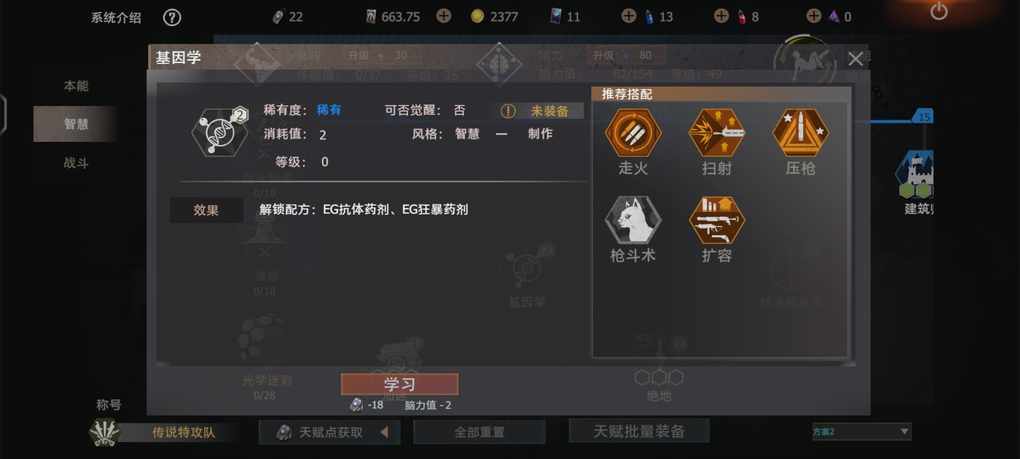Select the 扫射 recommended talent icon

tap(717, 132)
